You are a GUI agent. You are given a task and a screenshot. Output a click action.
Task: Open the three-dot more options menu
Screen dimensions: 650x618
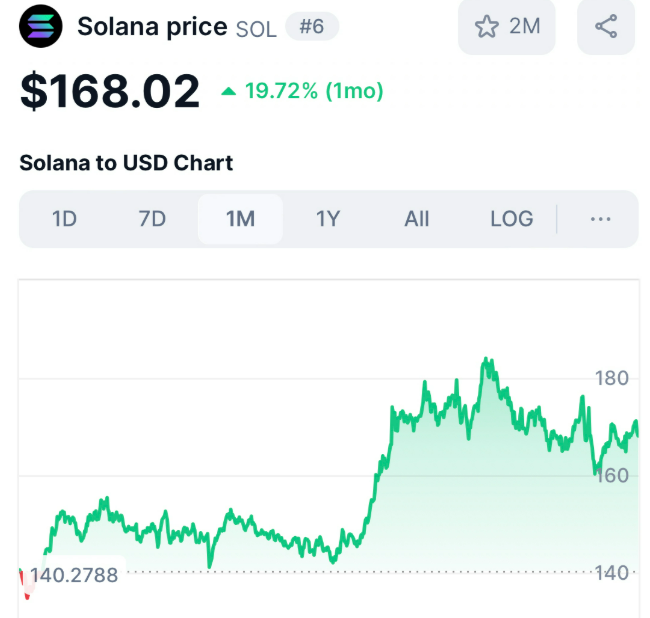[x=600, y=219]
